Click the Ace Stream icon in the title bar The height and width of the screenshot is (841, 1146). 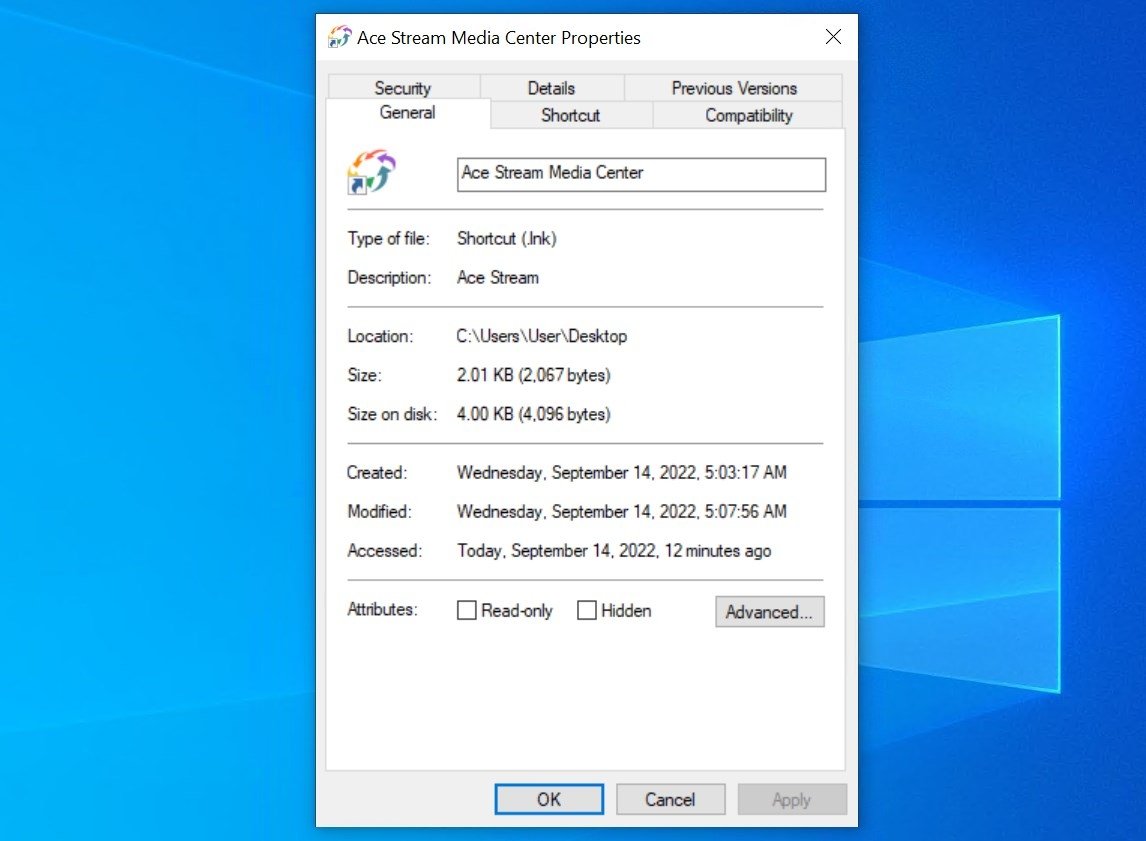click(x=339, y=37)
